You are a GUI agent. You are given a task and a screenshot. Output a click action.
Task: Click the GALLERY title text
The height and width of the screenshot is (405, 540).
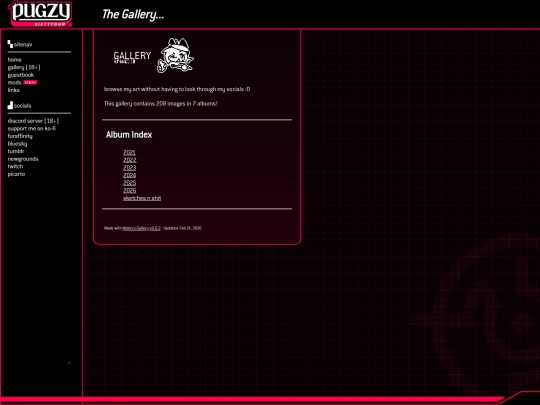point(132,55)
